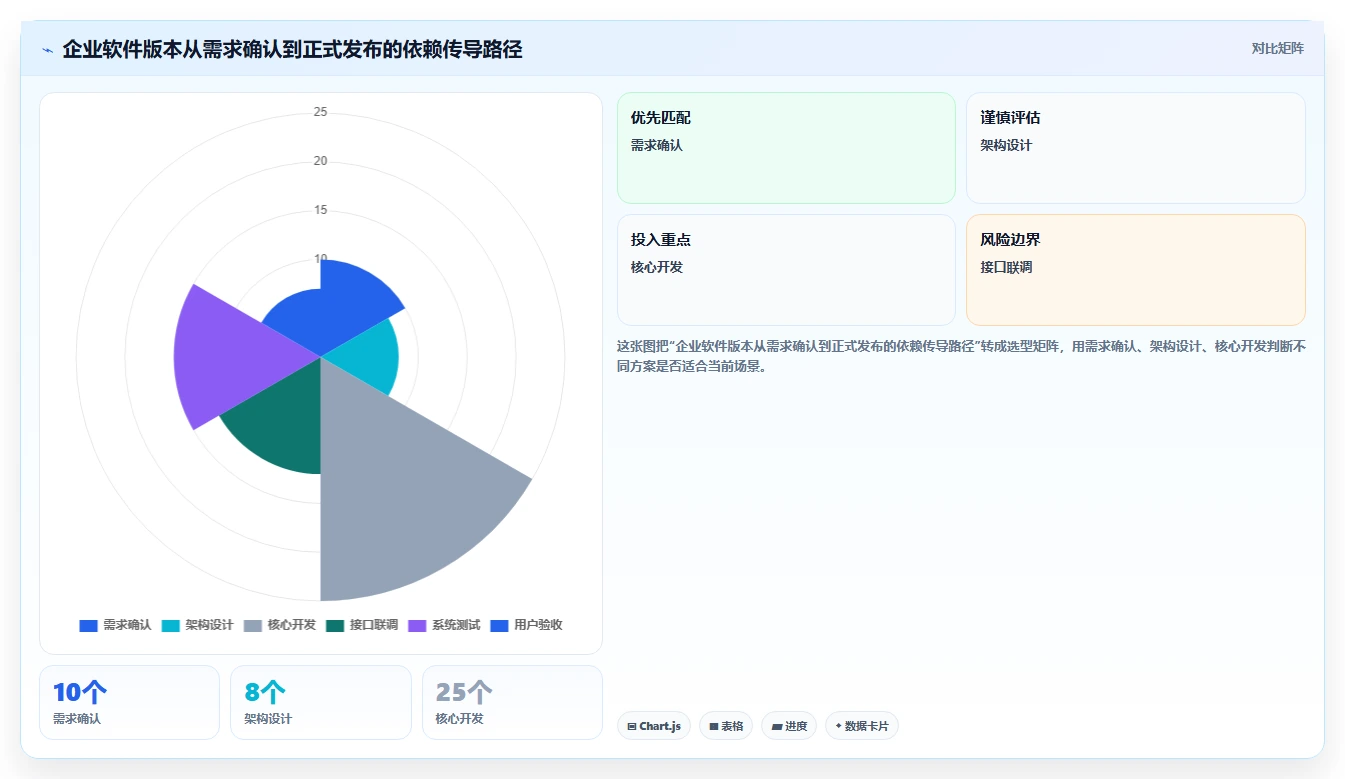Open the green 优先匹配 matrix card
Image resolution: width=1345 pixels, height=779 pixels.
pos(786,148)
